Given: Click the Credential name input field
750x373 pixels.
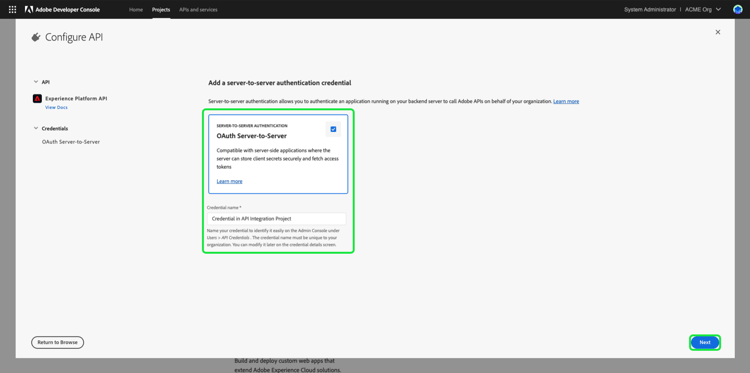Looking at the screenshot, I should point(276,219).
